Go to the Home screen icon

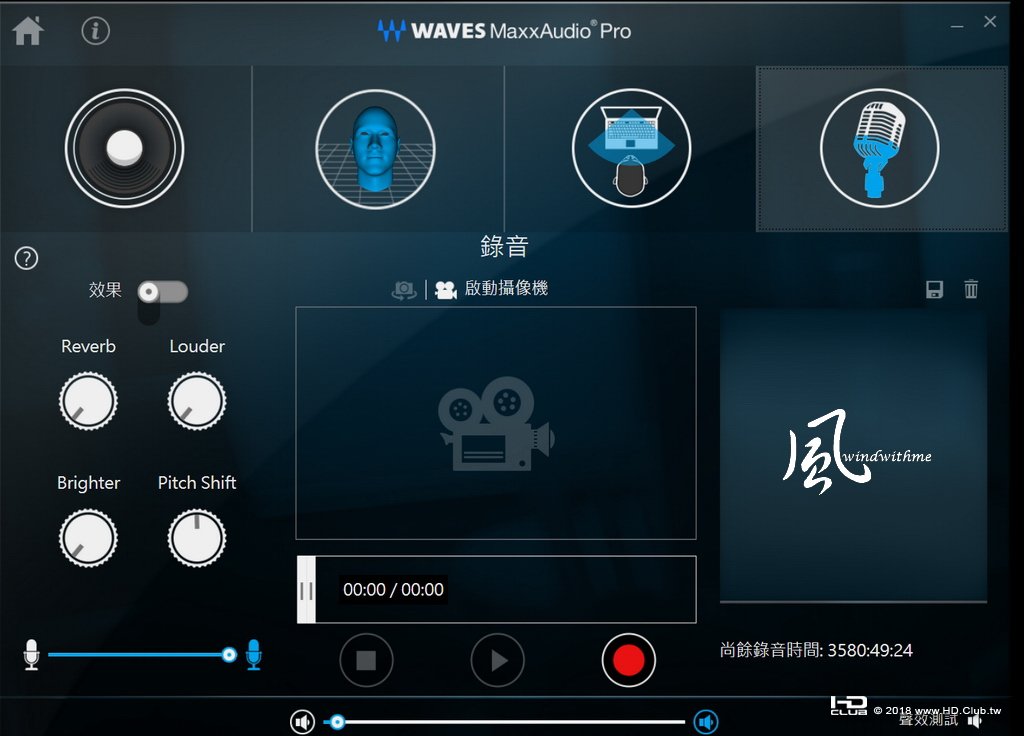(x=28, y=30)
